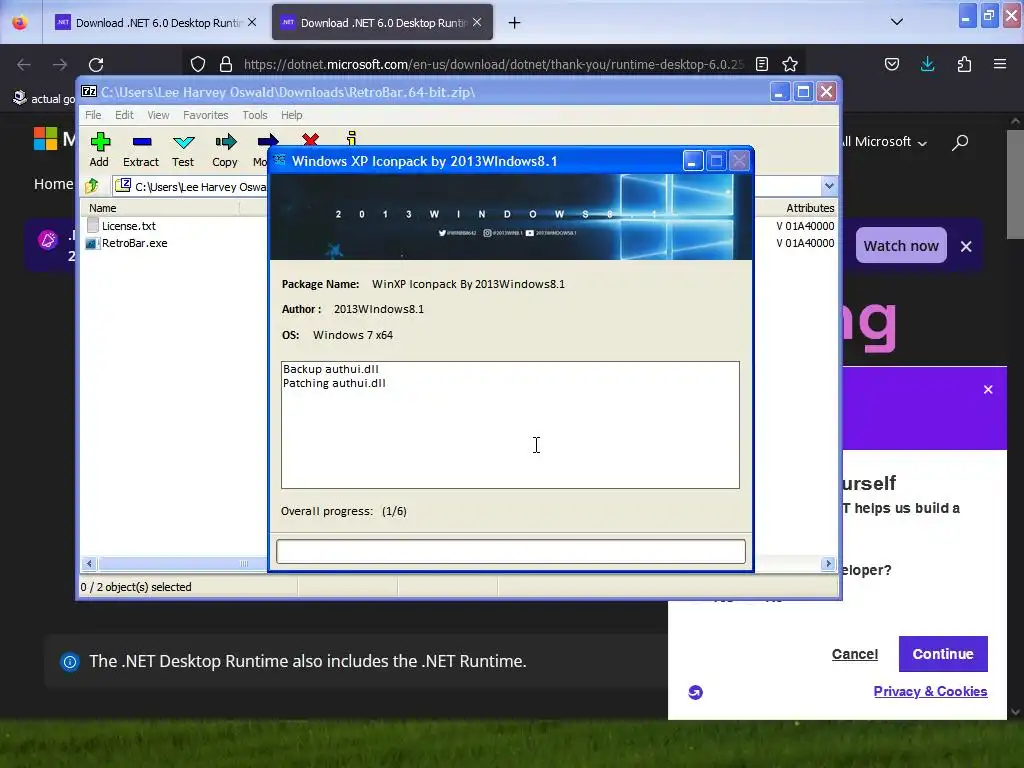Screen dimensions: 1024x768
Task: Open the List all tabs chevron
Action: (x=897, y=22)
